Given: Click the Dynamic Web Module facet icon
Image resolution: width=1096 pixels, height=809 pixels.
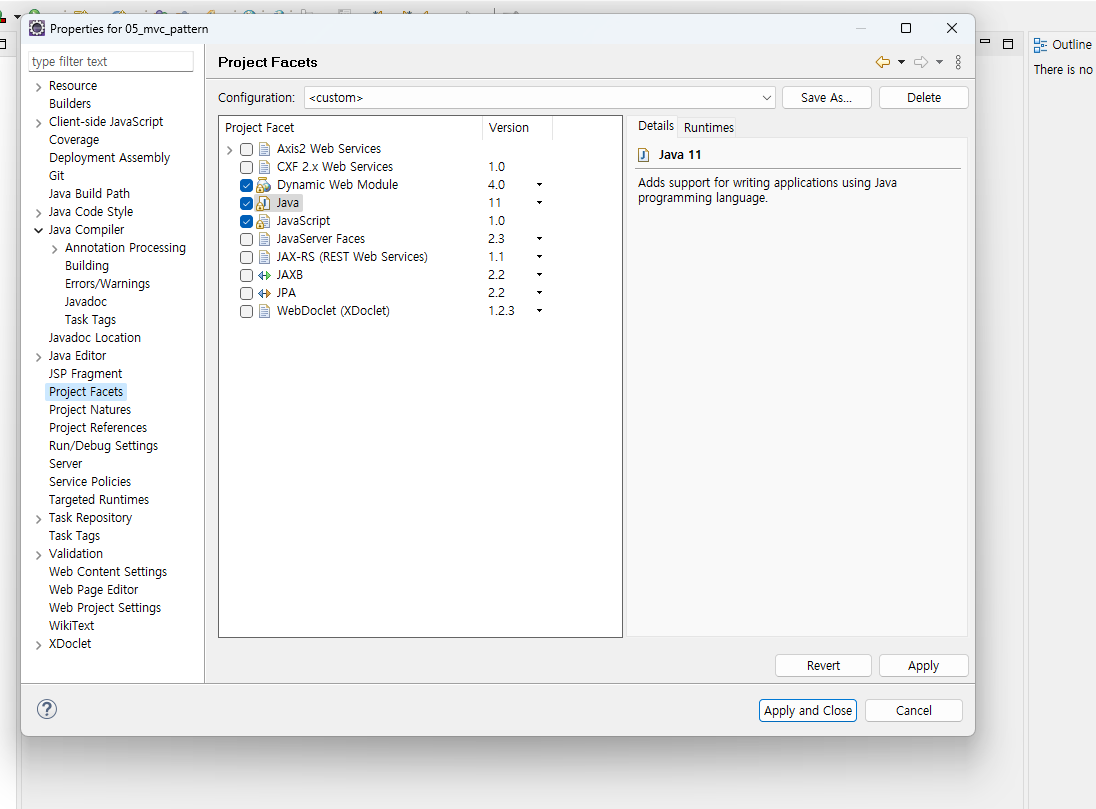Looking at the screenshot, I should [x=264, y=185].
